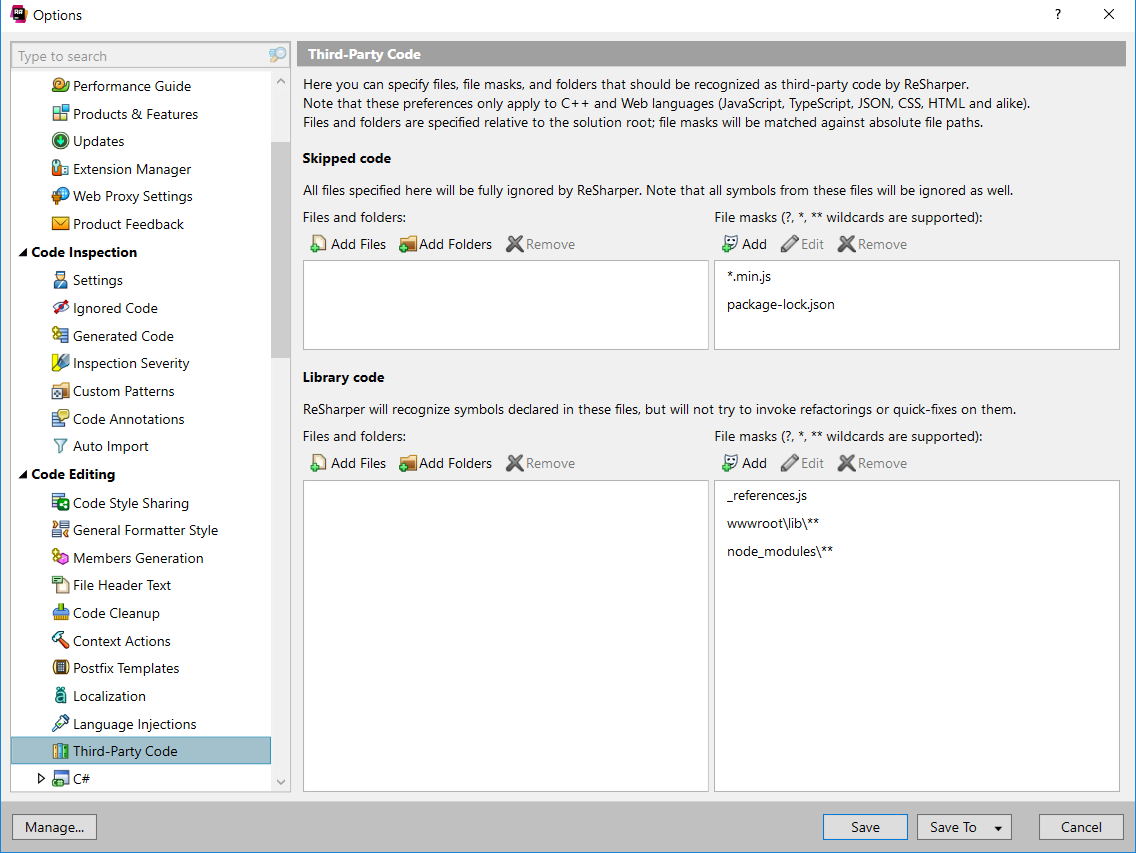
Task: Click the search magnifier icon
Action: 277,55
